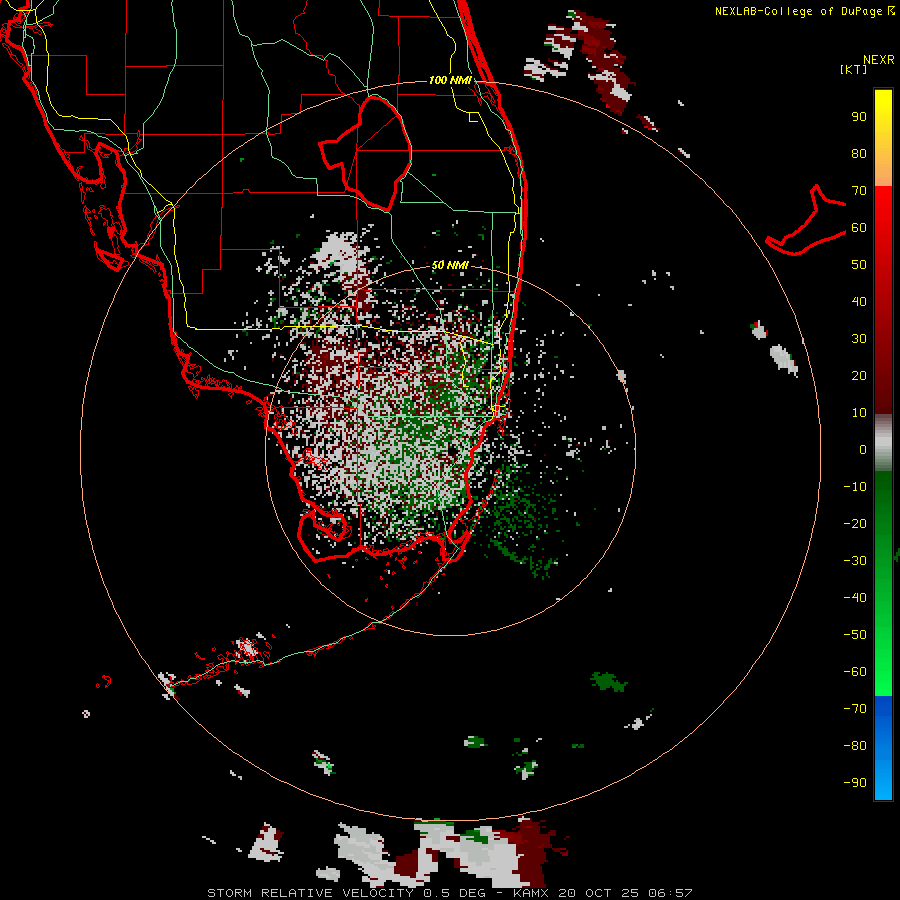900x900 pixels.
Task: Select the -50 value on the velocity scale
Action: pyautogui.click(x=855, y=635)
